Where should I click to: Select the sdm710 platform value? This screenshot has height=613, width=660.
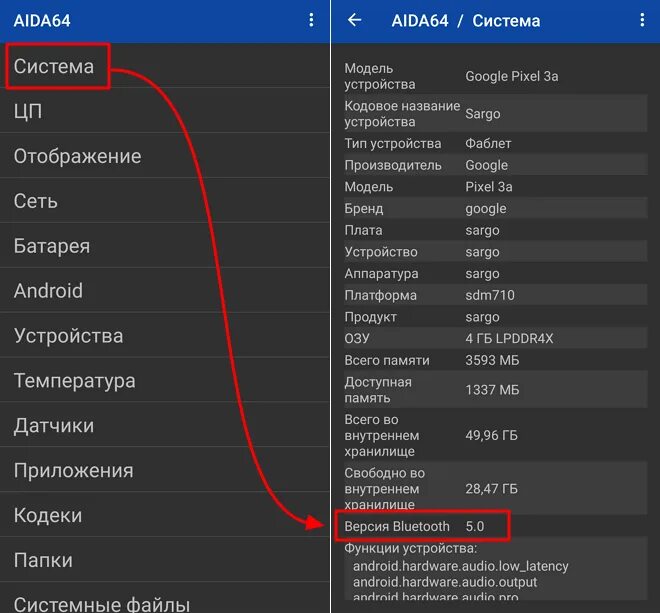click(490, 295)
